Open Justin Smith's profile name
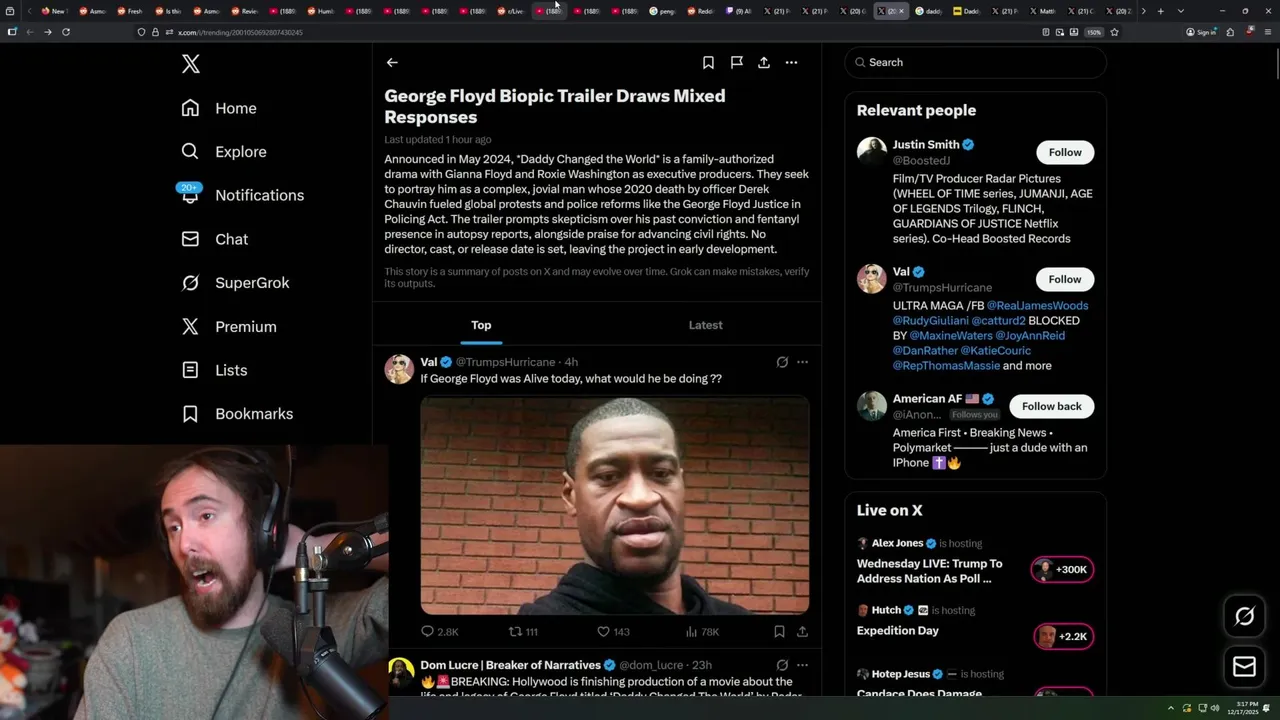This screenshot has height=720, width=1280. [x=926, y=145]
